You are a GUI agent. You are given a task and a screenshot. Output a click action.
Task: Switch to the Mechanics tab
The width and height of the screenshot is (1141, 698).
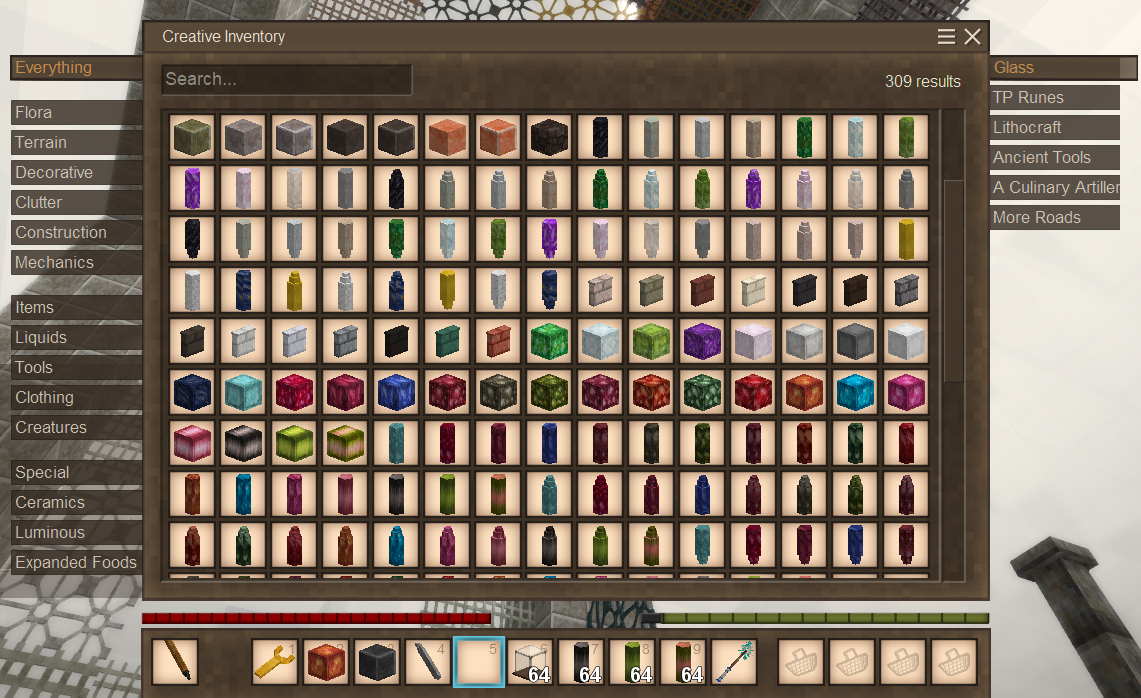click(x=76, y=263)
